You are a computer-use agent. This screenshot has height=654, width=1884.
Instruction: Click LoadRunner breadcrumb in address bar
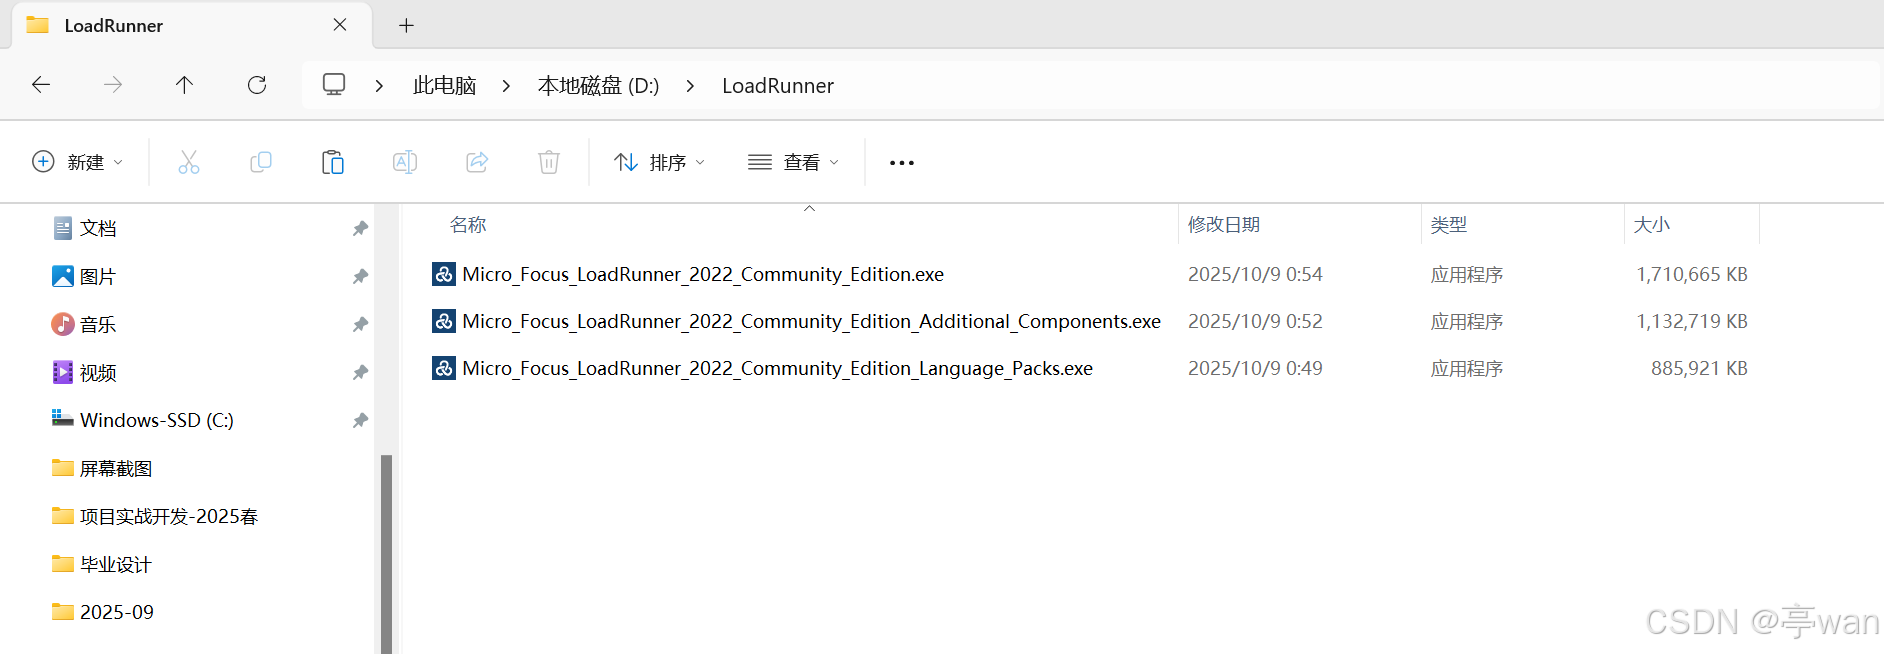[778, 86]
